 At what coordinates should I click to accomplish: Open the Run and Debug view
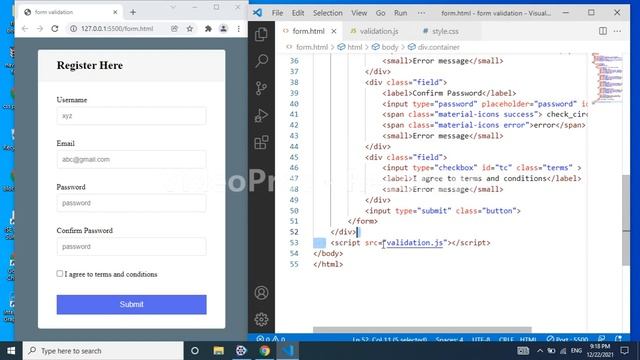coord(261,116)
